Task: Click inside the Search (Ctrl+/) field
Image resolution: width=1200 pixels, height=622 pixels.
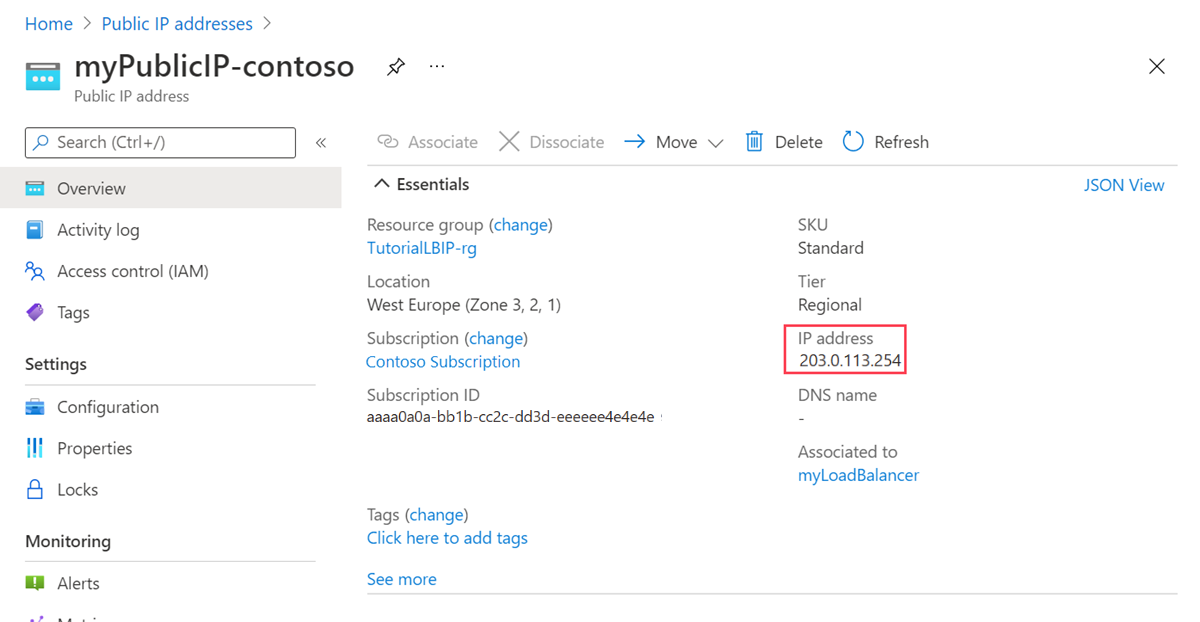Action: [x=160, y=142]
